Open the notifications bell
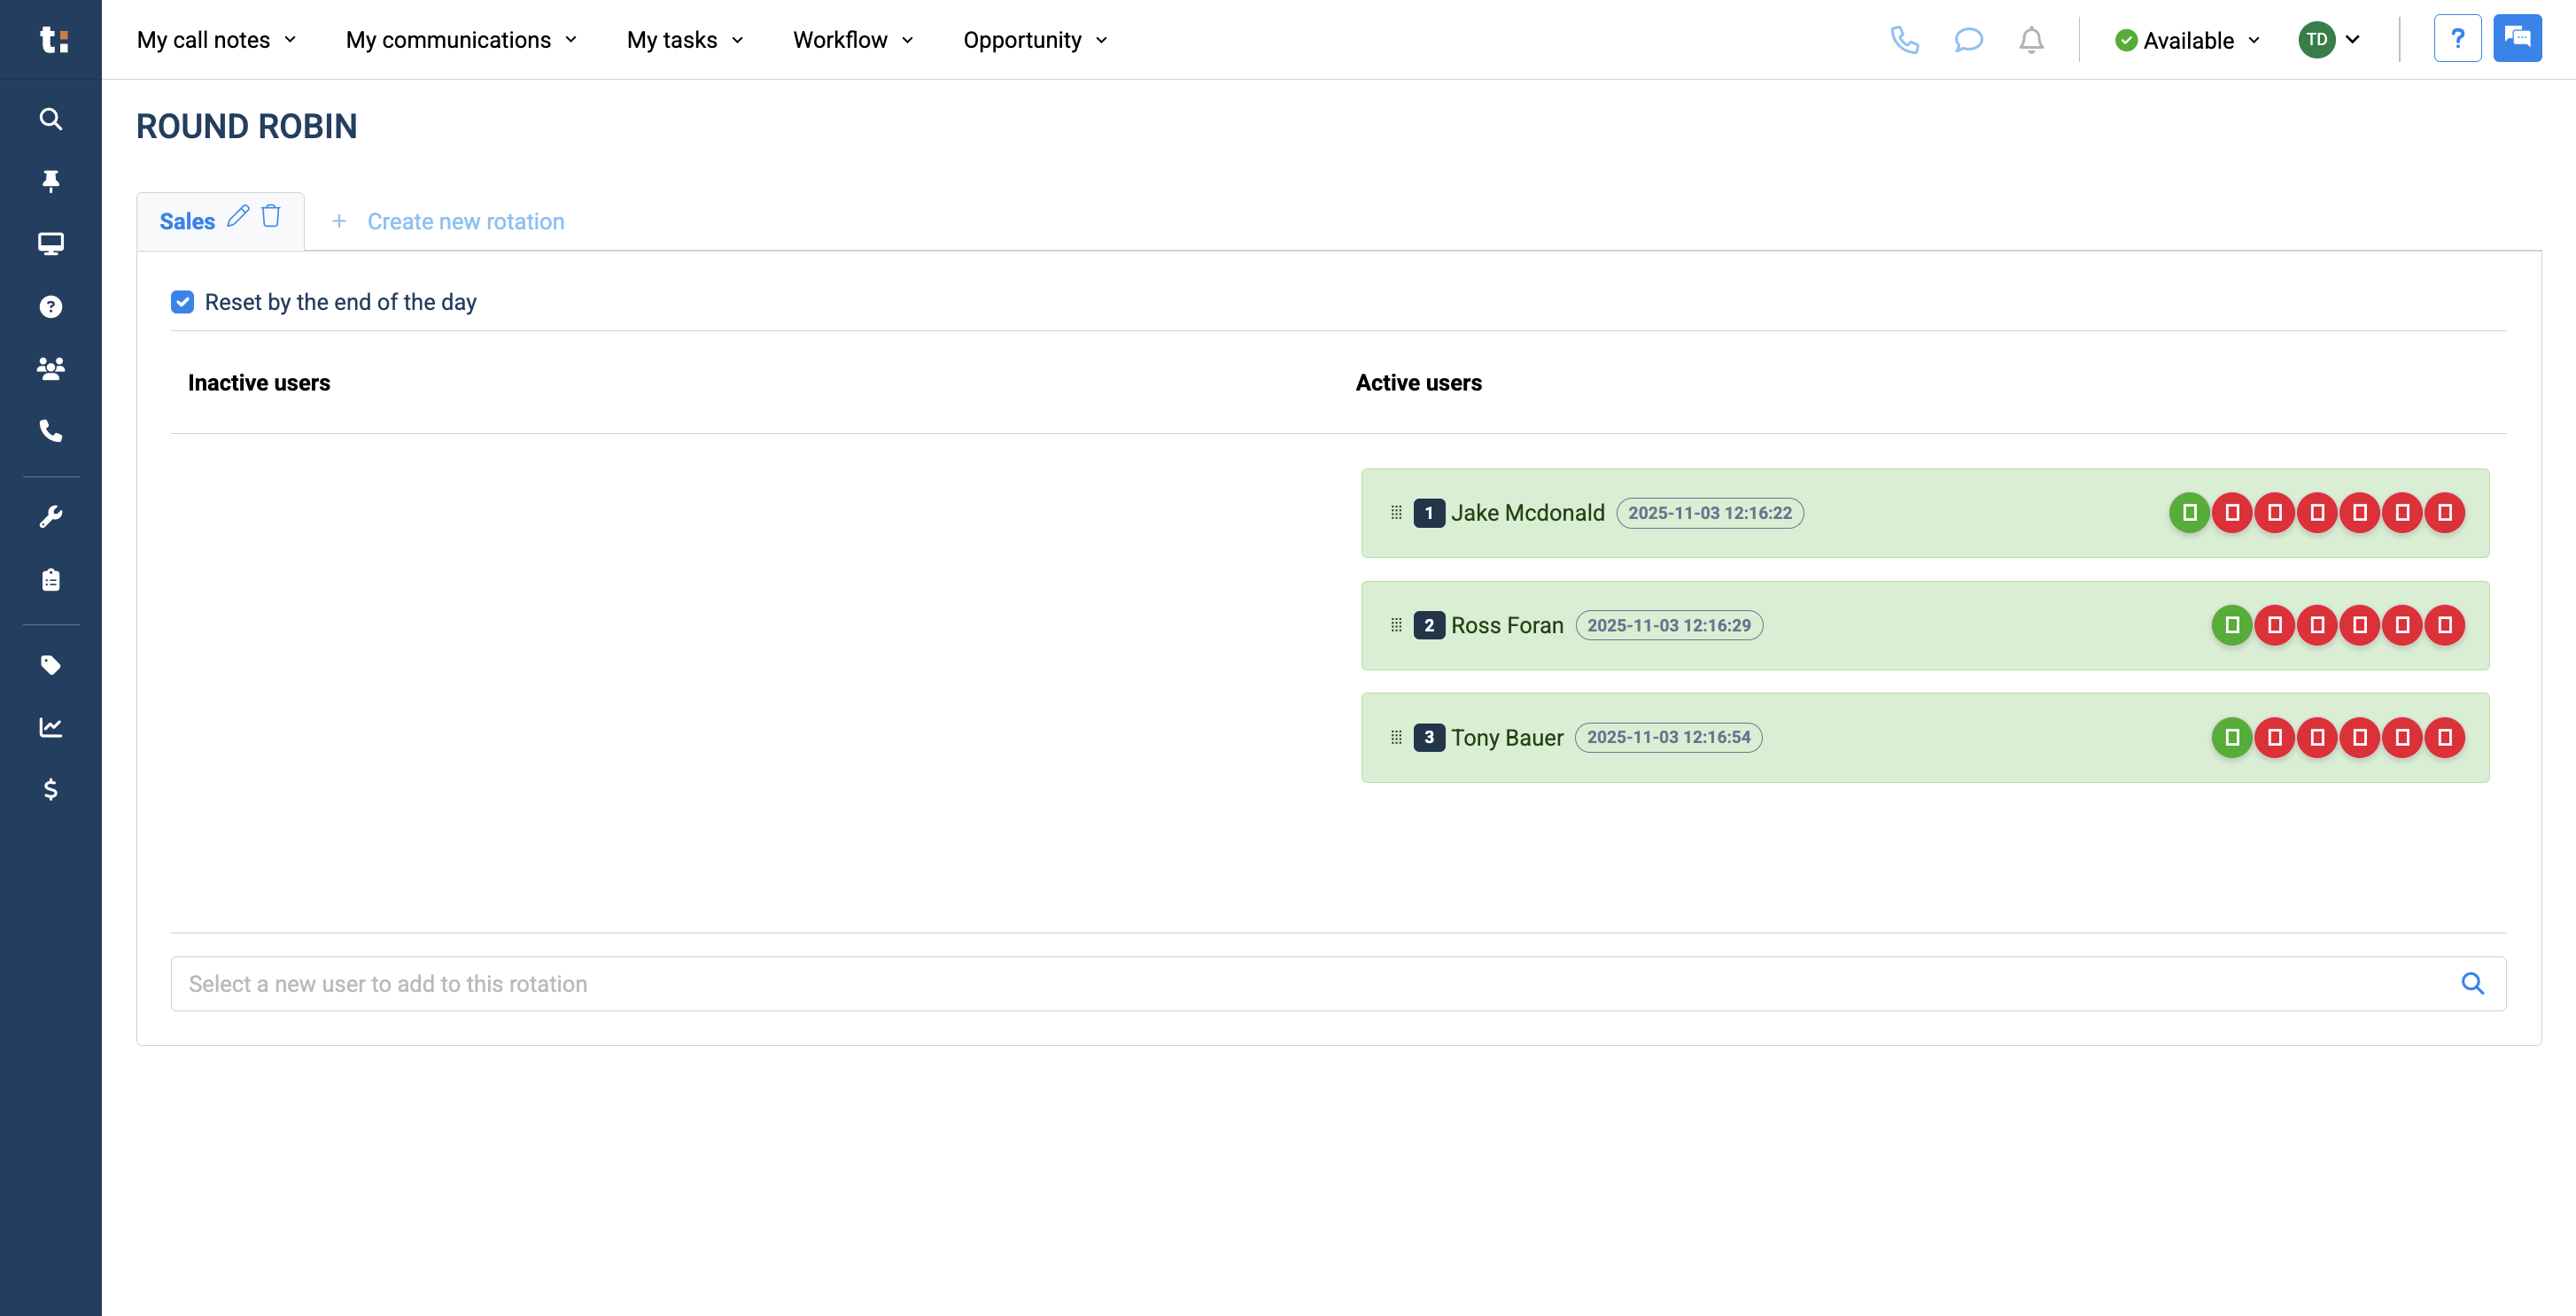The image size is (2576, 1316). point(2031,40)
